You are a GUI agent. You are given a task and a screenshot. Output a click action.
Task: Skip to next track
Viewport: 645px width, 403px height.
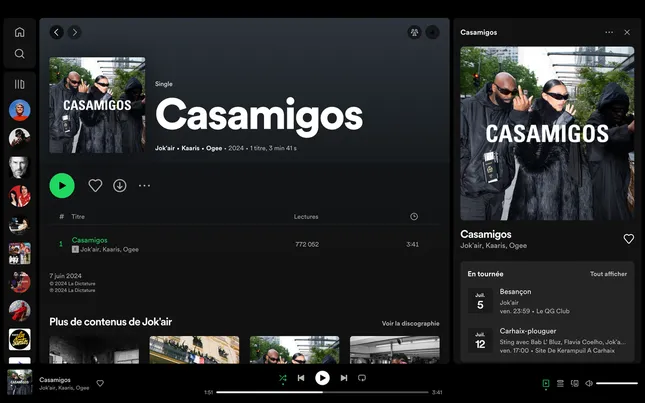(x=344, y=378)
